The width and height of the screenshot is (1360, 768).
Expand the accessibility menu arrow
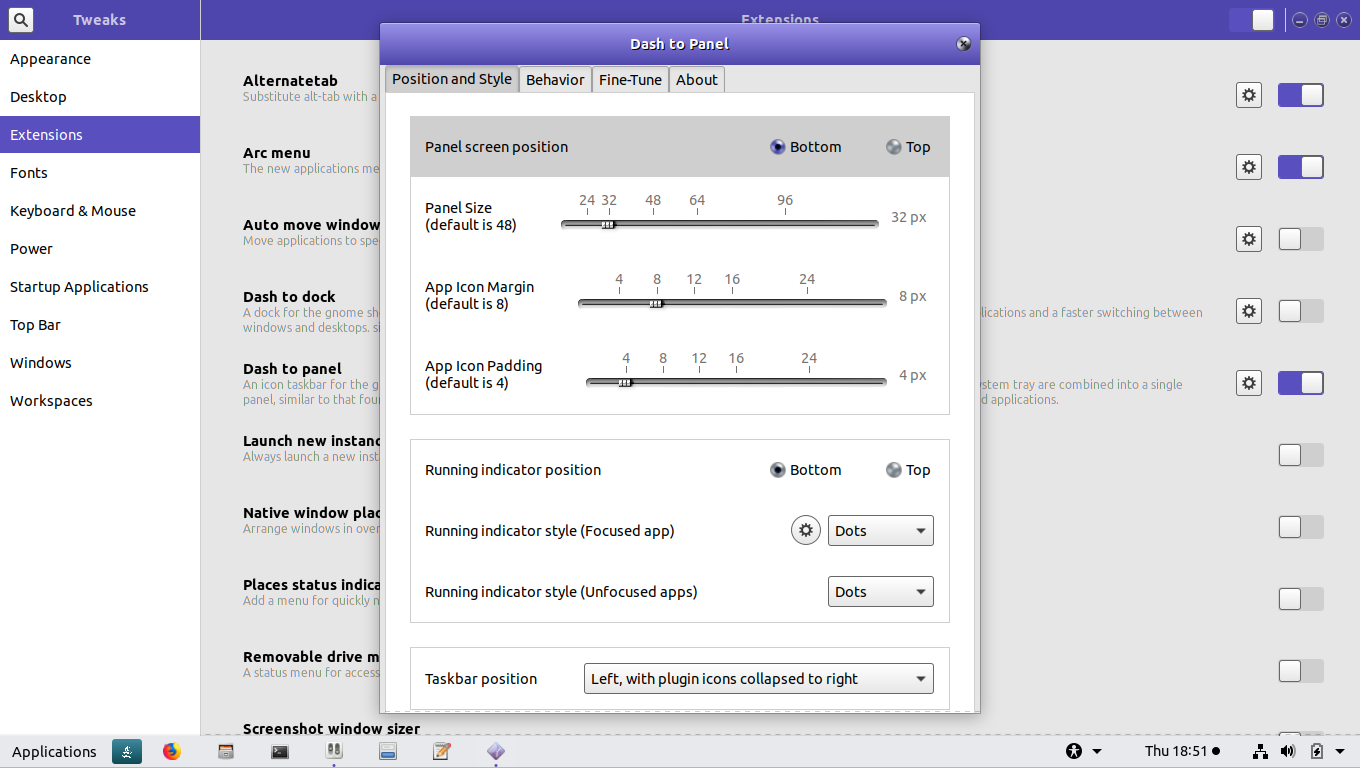click(1097, 752)
